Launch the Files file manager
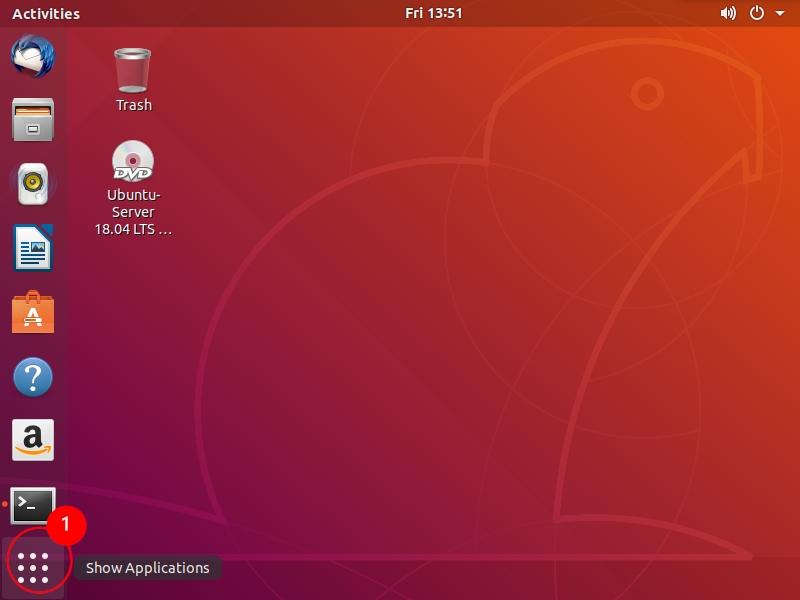Image resolution: width=800 pixels, height=600 pixels. [32, 120]
